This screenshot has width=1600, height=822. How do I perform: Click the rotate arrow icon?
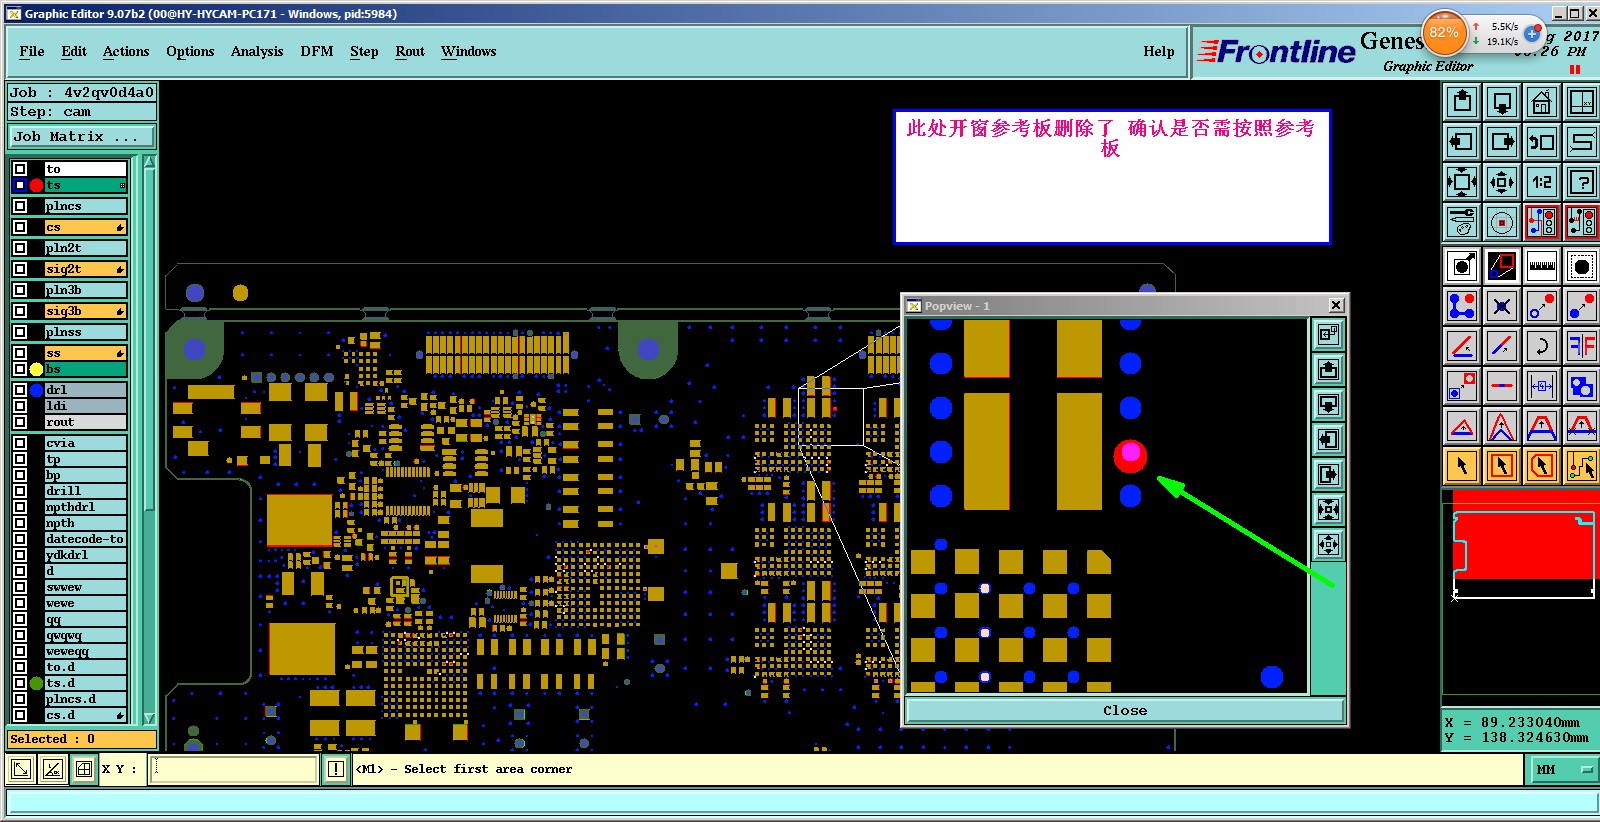tap(1542, 346)
